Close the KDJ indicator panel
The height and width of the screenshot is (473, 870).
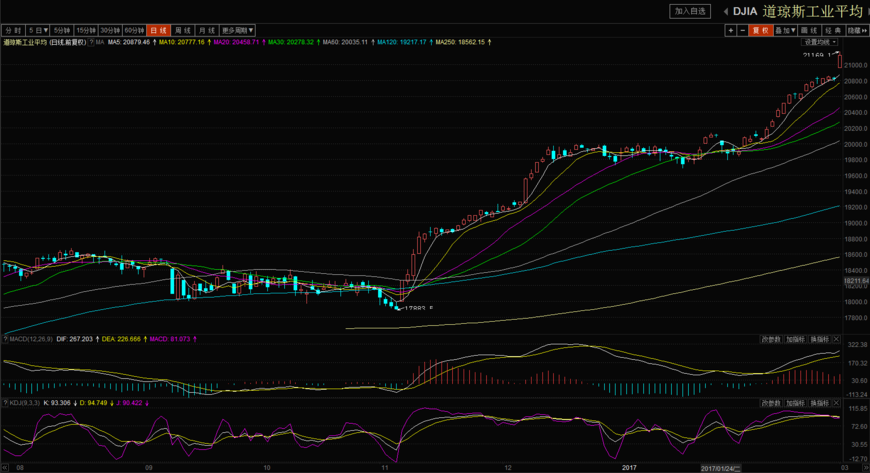[x=837, y=403]
